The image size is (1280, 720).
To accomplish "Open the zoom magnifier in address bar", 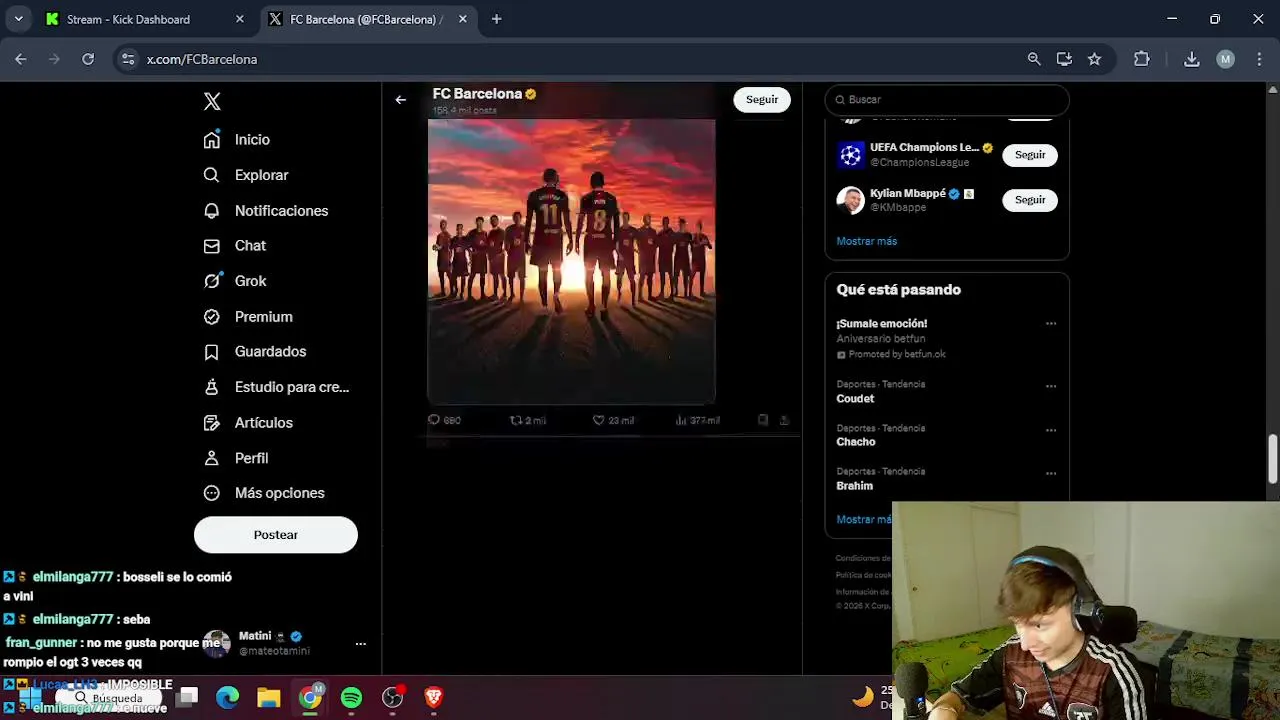I will pos(1034,59).
